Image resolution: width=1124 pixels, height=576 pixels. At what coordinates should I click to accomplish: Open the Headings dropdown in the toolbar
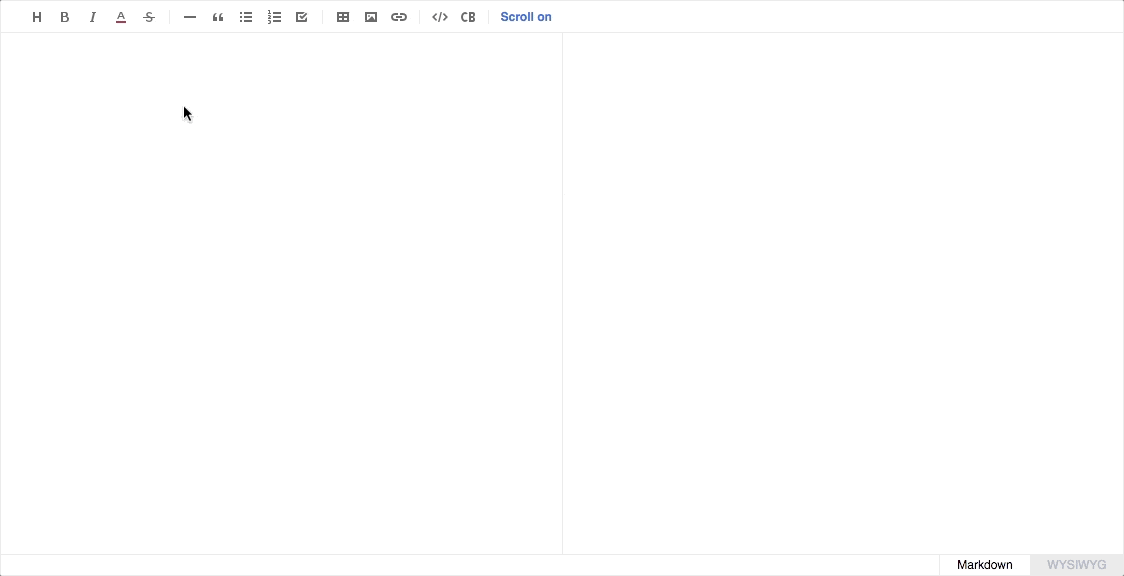coord(37,17)
